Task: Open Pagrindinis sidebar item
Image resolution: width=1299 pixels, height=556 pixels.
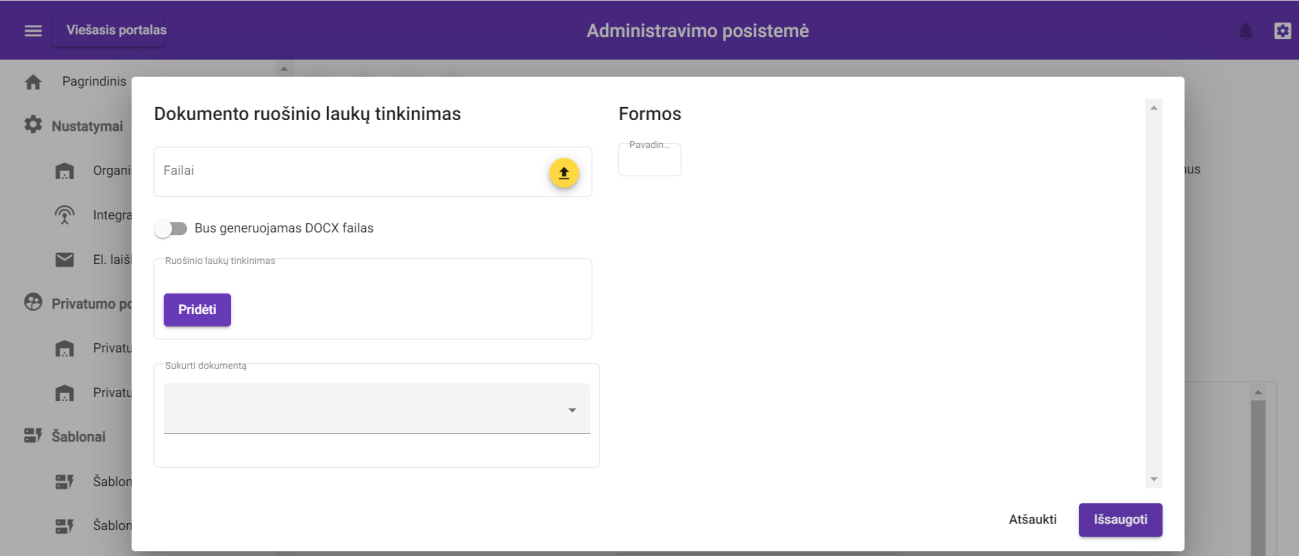Action: (94, 82)
